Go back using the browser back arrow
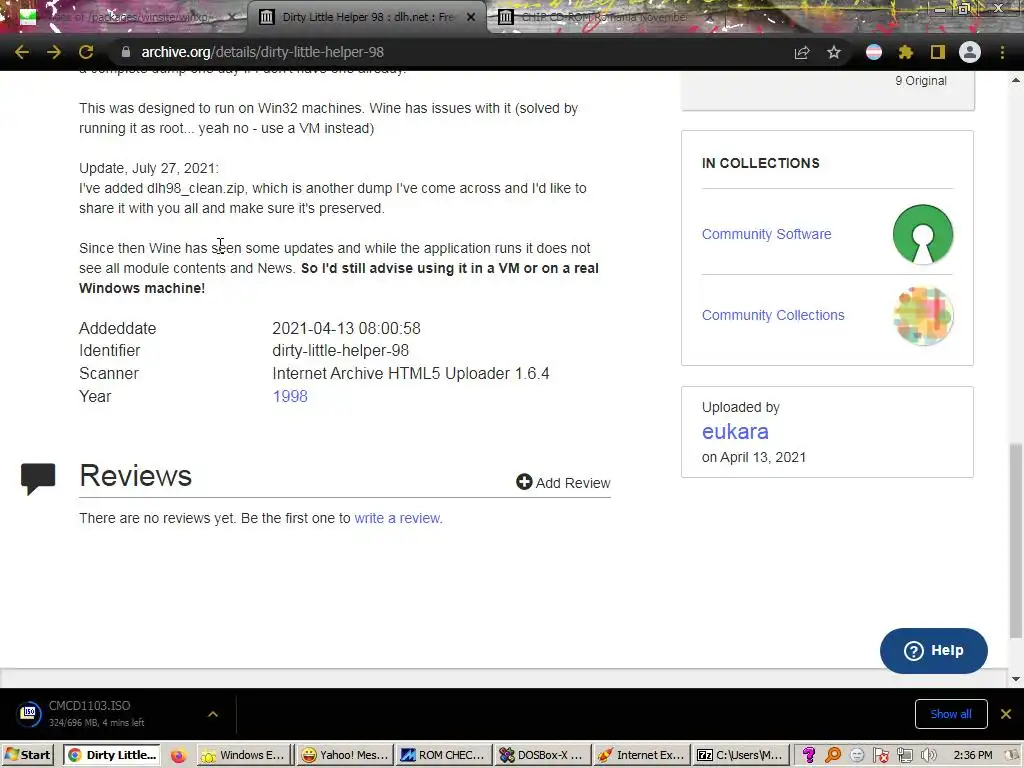The width and height of the screenshot is (1024, 768). [x=22, y=52]
